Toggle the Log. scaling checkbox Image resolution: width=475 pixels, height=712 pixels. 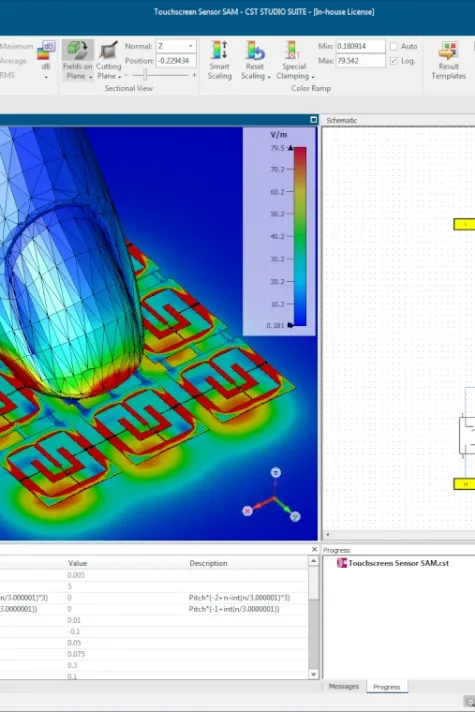tap(394, 61)
